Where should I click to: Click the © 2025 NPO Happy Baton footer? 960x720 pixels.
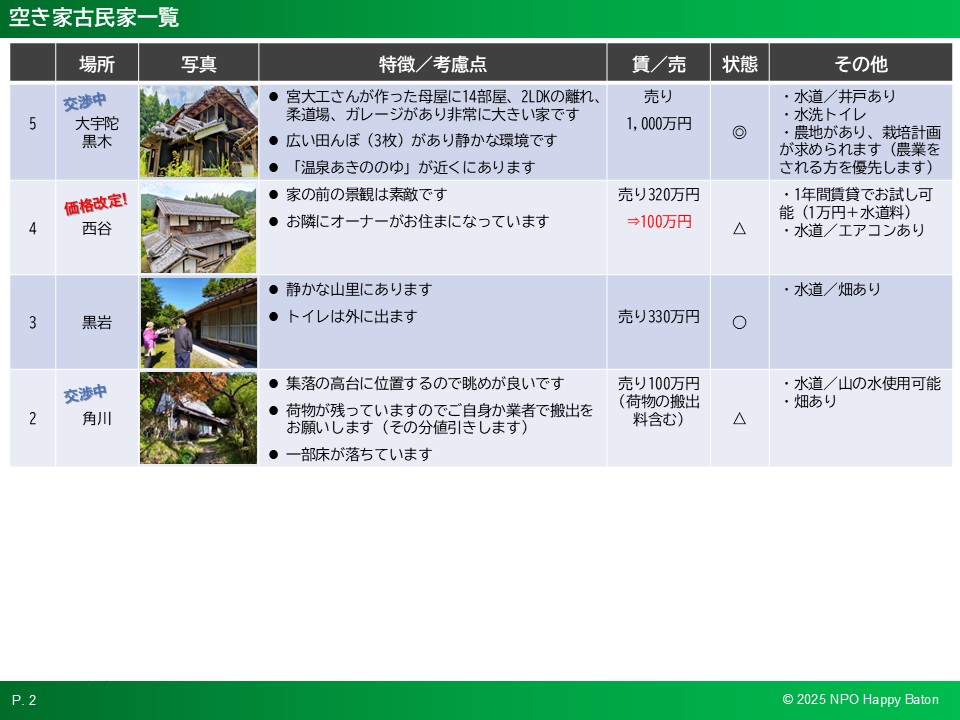point(860,700)
